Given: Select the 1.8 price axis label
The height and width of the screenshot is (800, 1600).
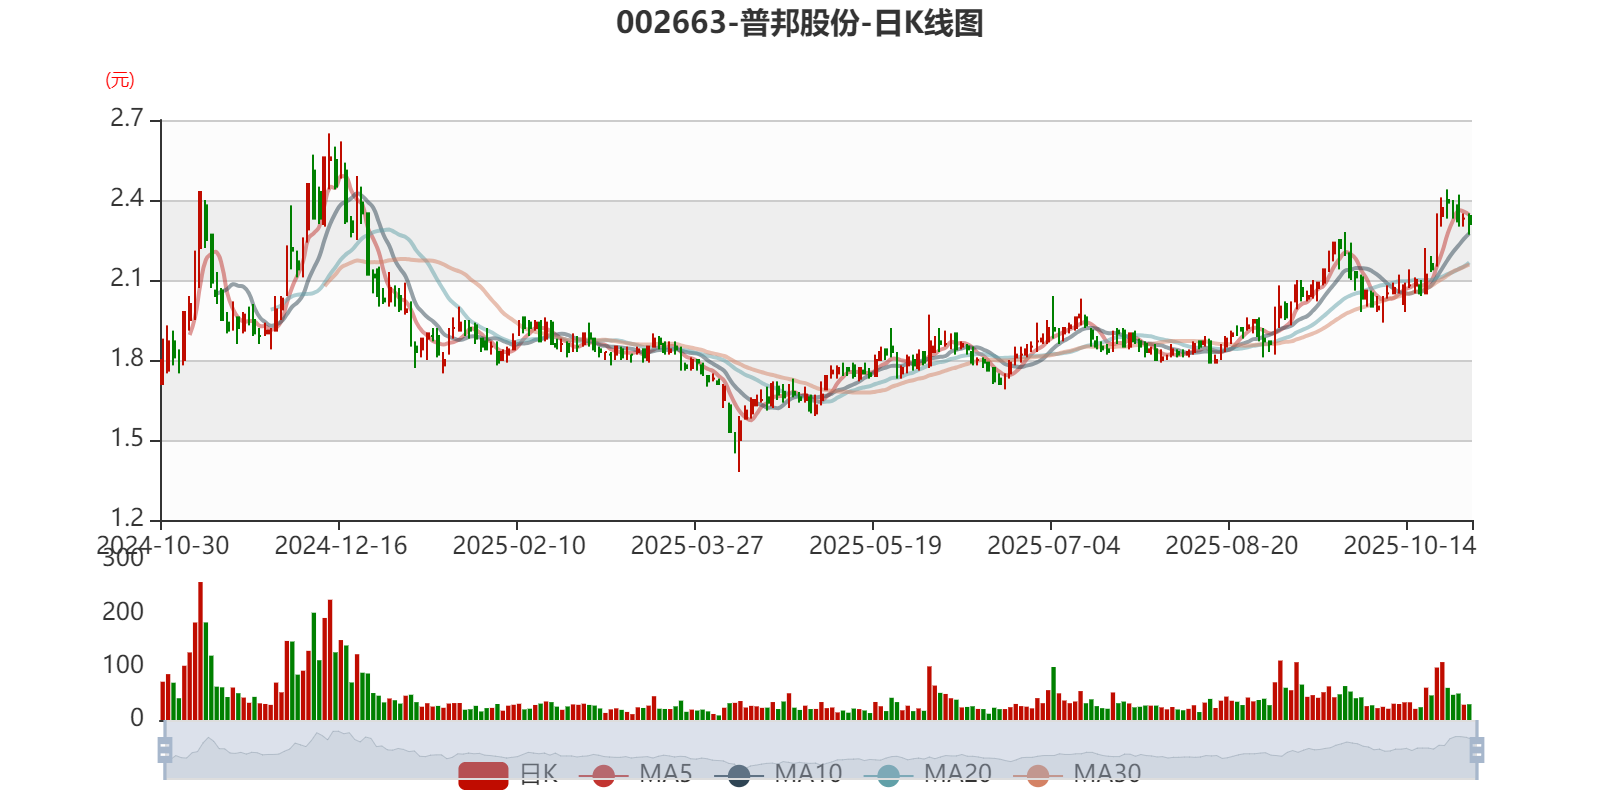Looking at the screenshot, I should (x=127, y=358).
